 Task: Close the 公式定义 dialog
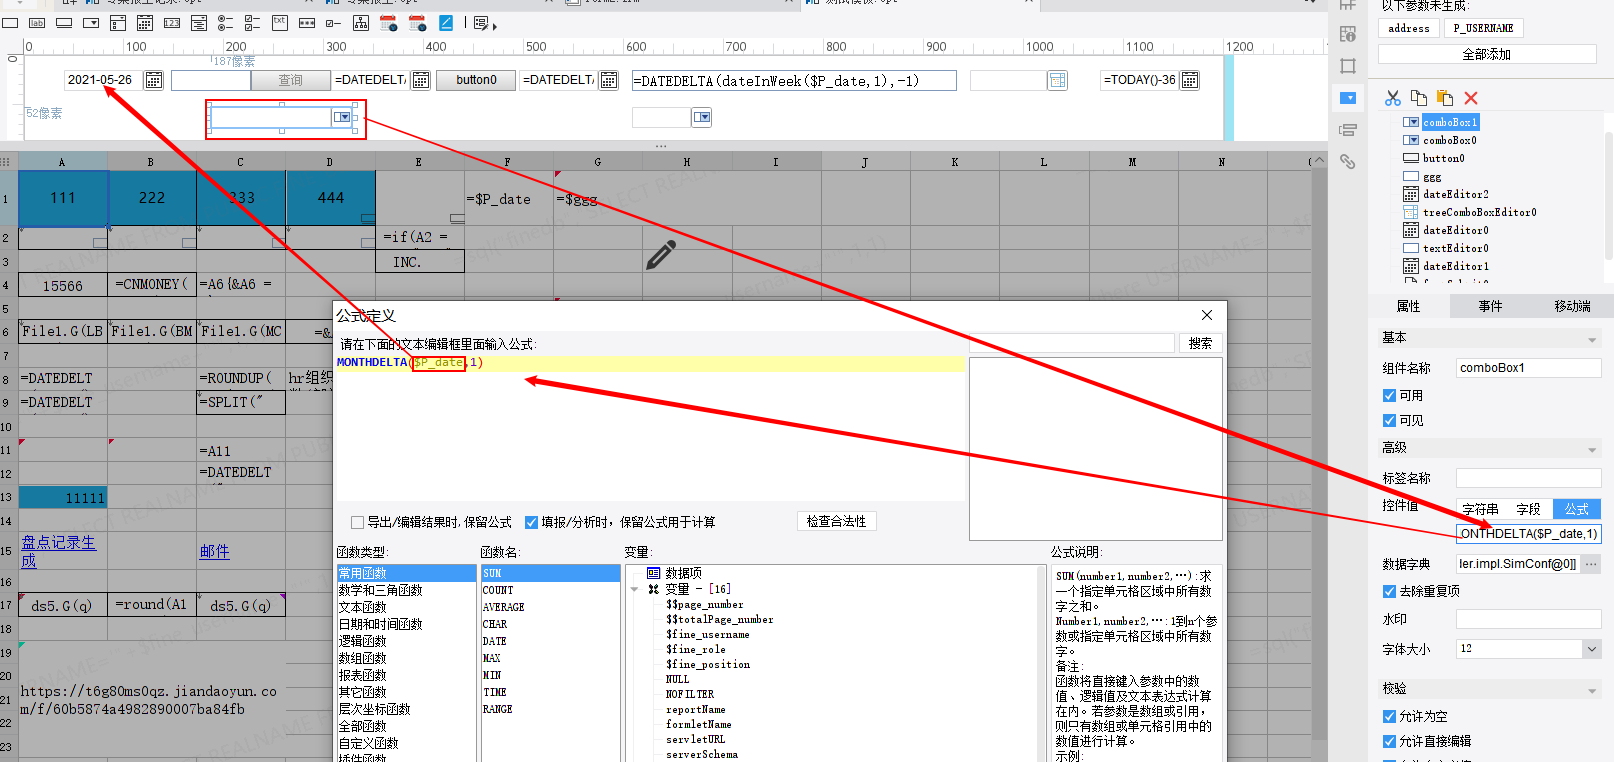click(1207, 315)
